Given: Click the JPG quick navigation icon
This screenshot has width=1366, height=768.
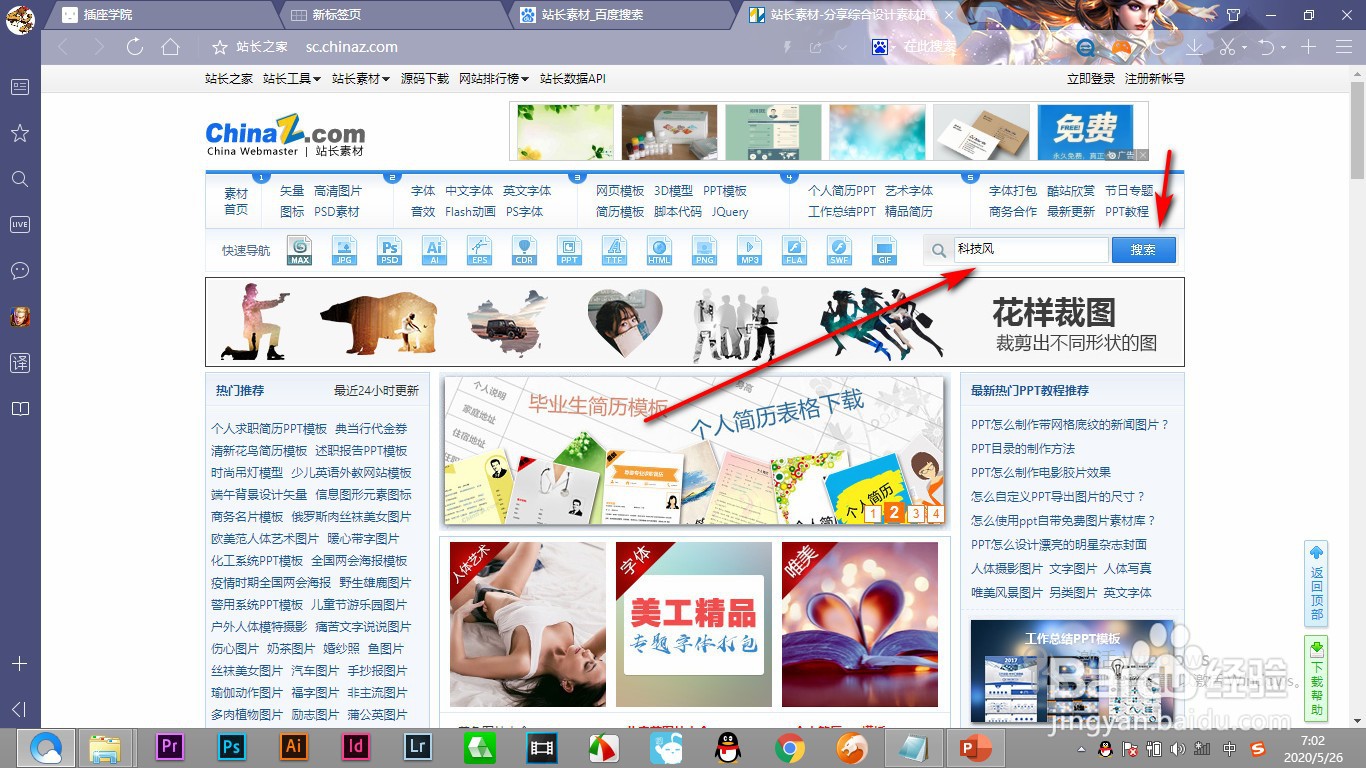Looking at the screenshot, I should point(344,250).
